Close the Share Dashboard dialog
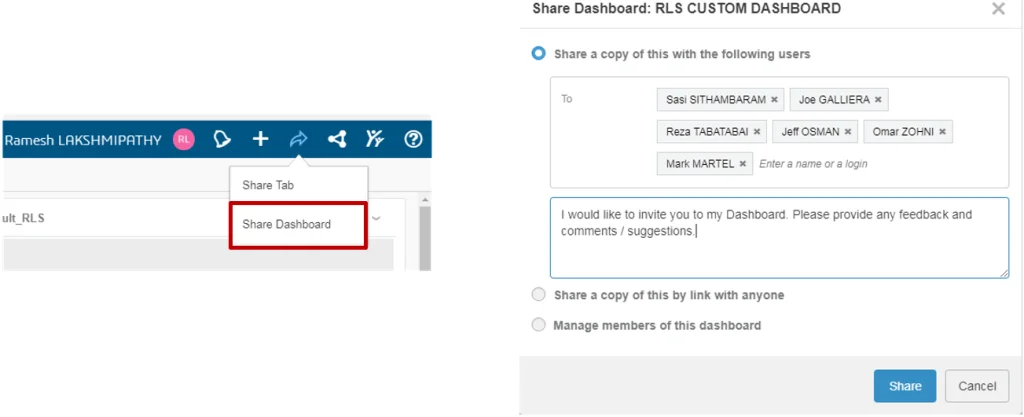The image size is (1024, 417). point(997,9)
